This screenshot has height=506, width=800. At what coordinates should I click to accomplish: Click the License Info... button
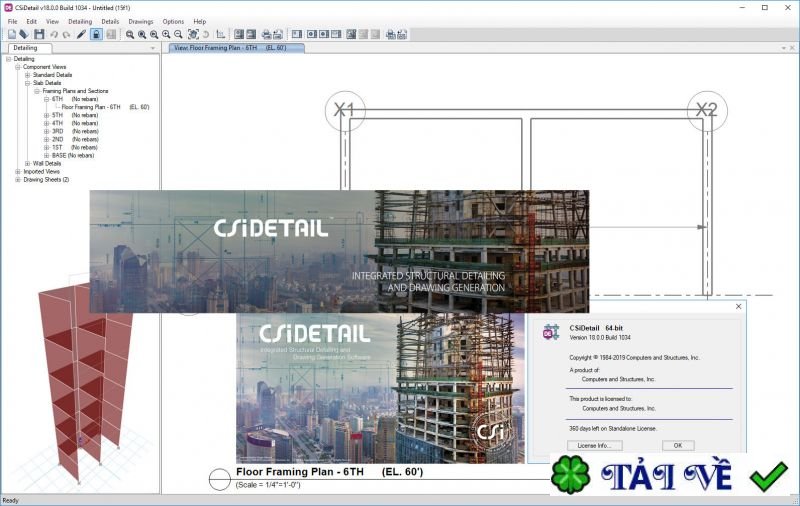(x=595, y=445)
